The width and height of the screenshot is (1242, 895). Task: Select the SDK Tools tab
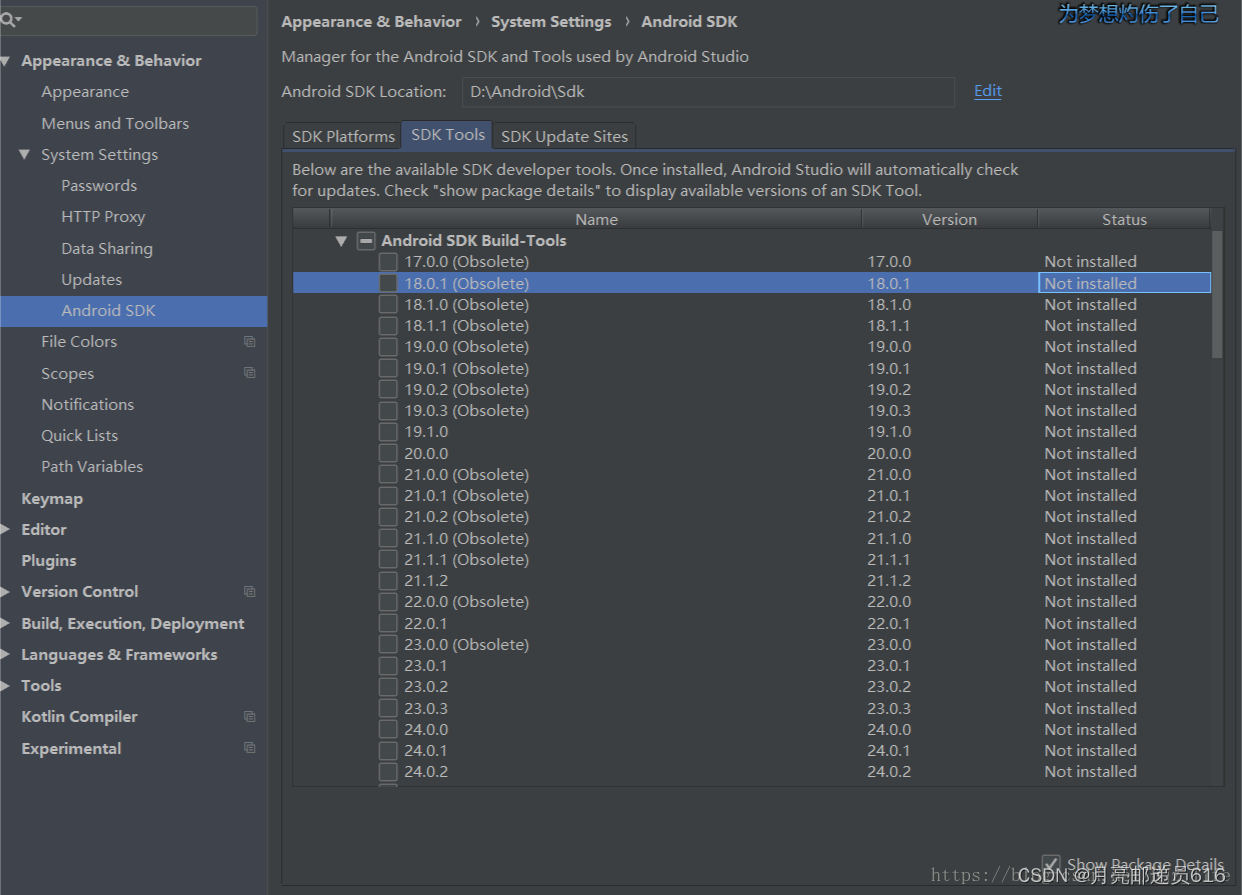[x=448, y=135]
